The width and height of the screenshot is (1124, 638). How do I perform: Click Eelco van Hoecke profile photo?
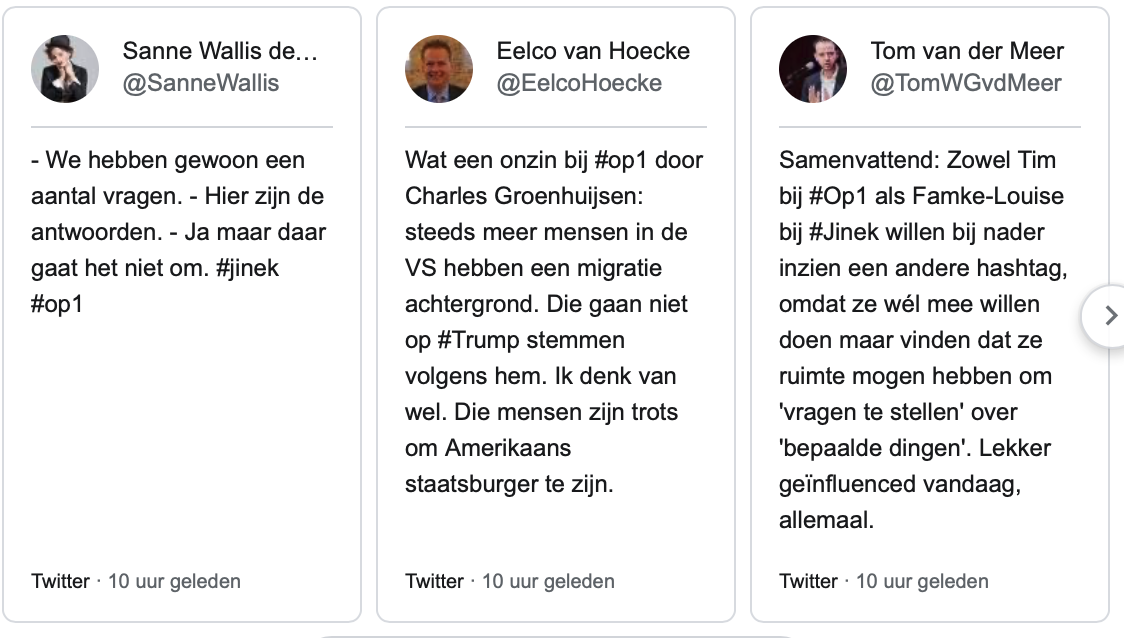[439, 69]
